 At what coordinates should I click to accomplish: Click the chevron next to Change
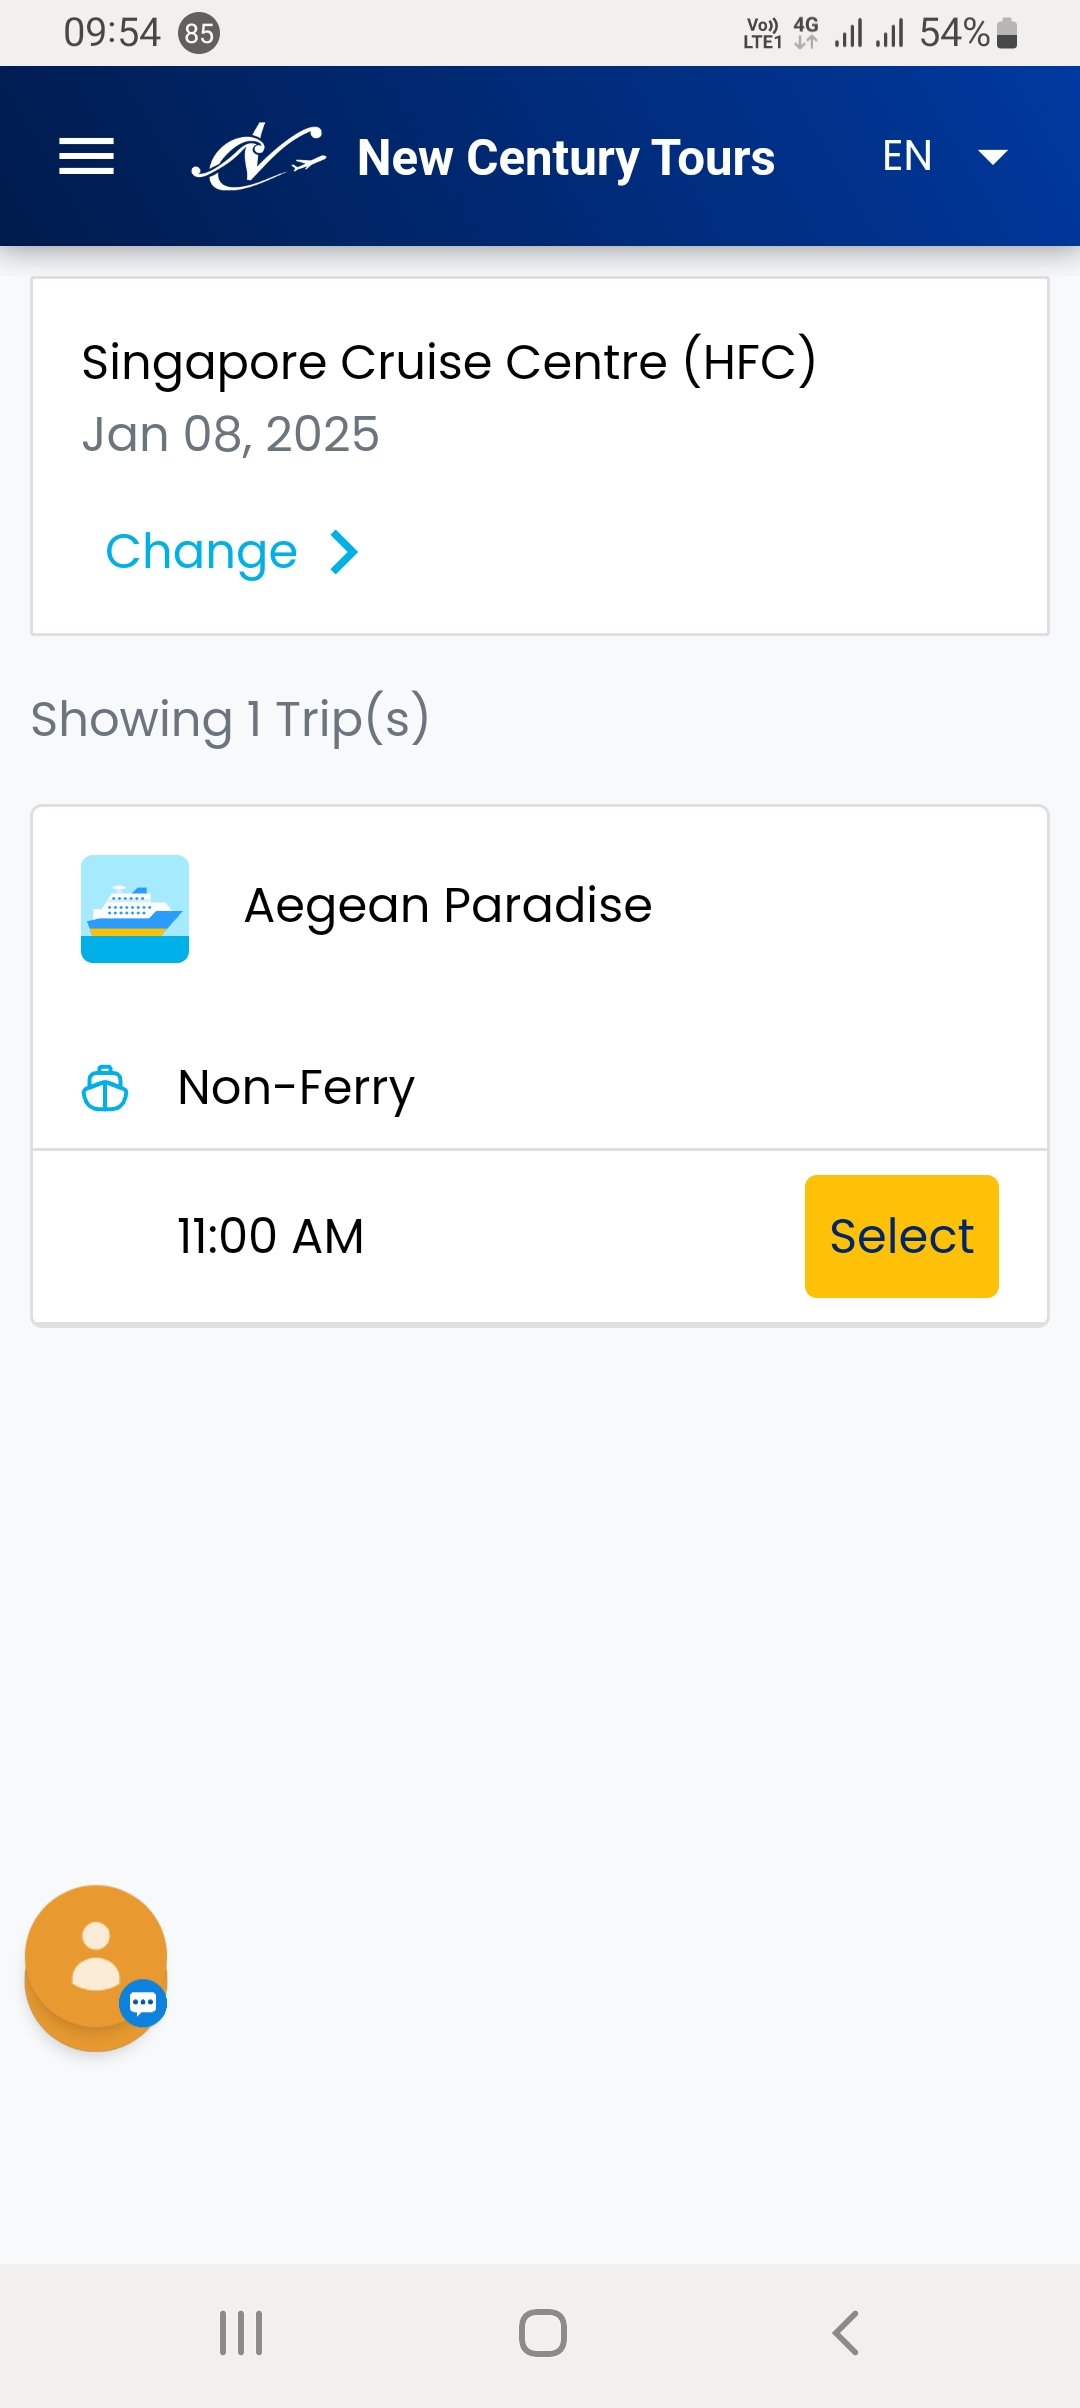click(344, 552)
